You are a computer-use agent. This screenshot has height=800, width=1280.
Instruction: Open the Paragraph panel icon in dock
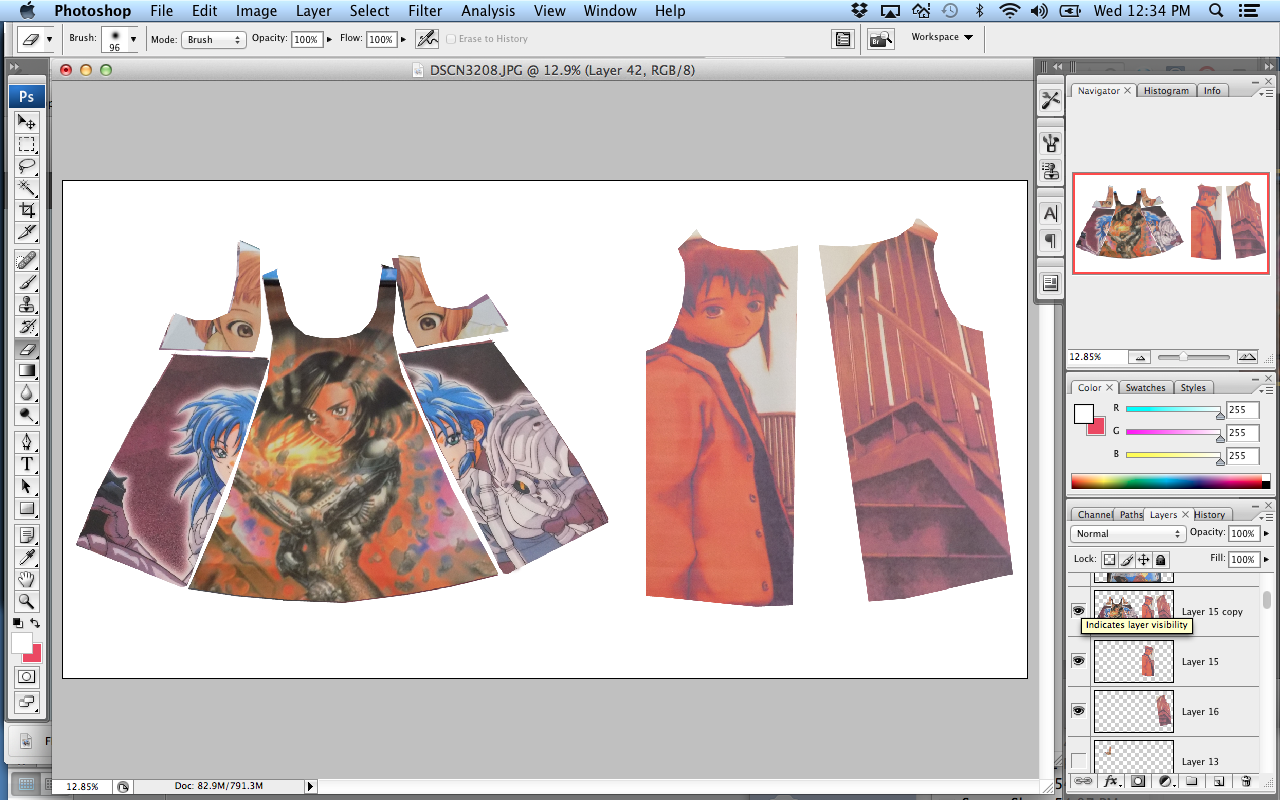point(1050,240)
